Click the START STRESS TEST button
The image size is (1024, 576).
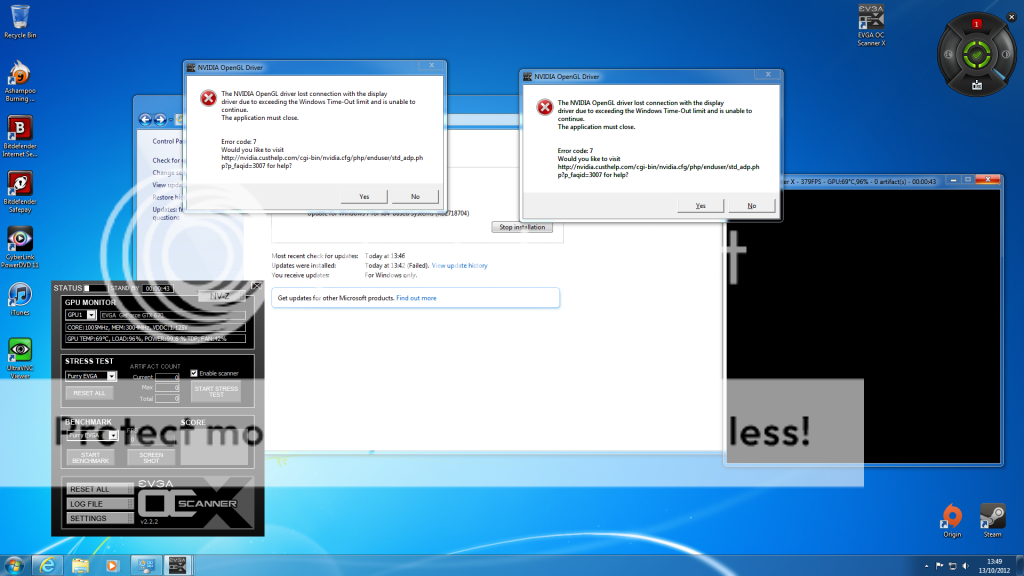click(x=216, y=392)
